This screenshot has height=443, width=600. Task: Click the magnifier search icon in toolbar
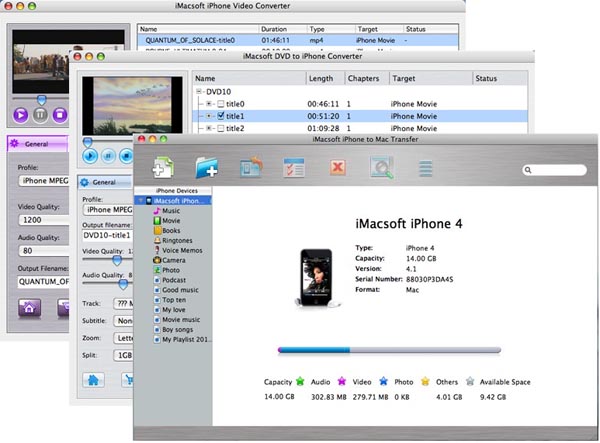[381, 166]
